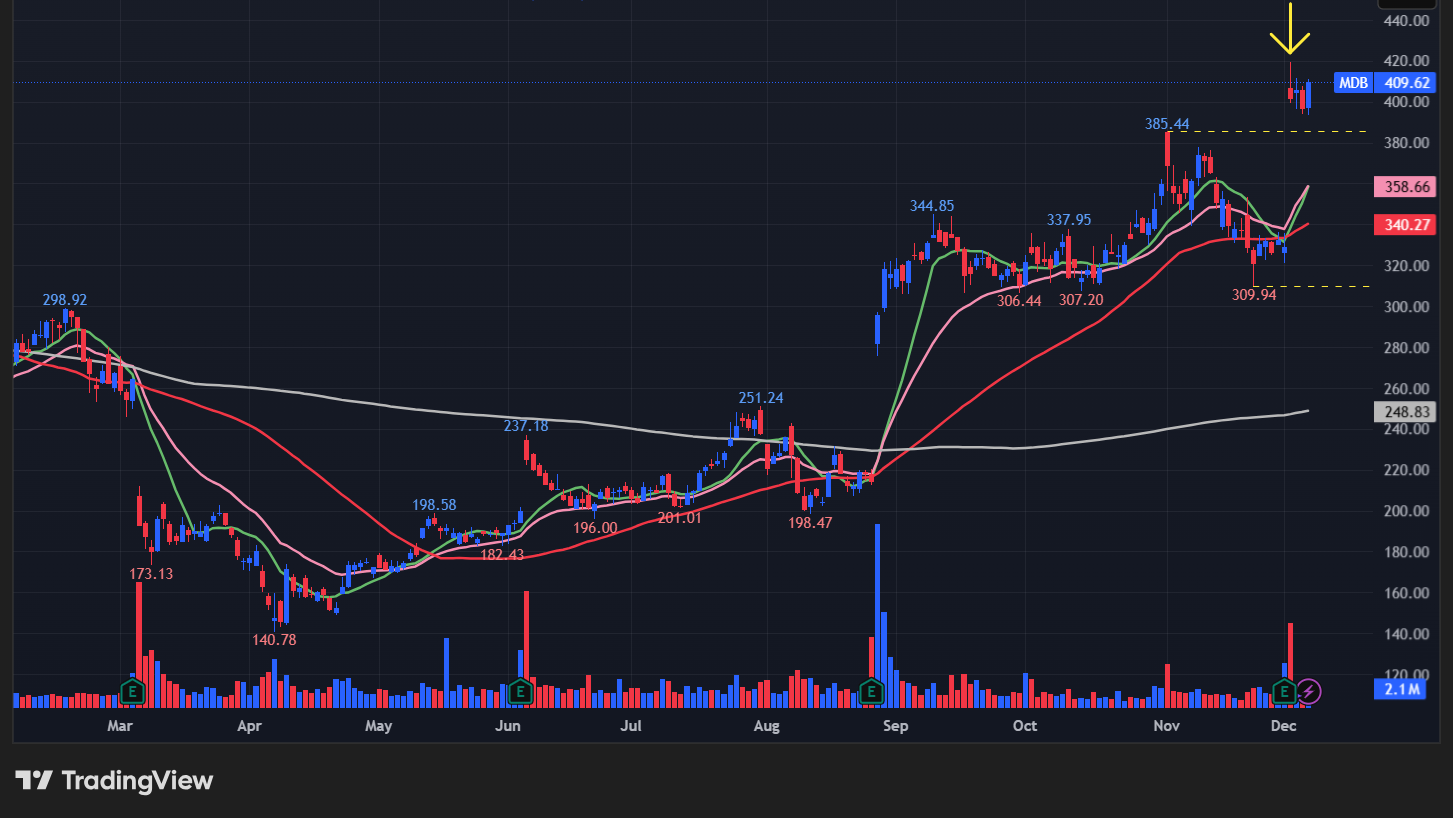Click the purple lightning bolt icon

tap(1310, 690)
